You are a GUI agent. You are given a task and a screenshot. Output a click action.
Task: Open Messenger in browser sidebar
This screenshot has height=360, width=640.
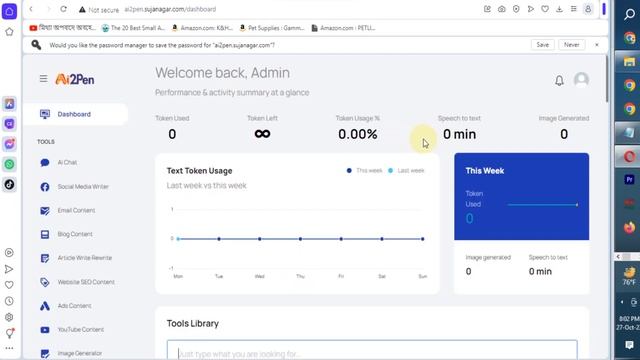coord(9,144)
